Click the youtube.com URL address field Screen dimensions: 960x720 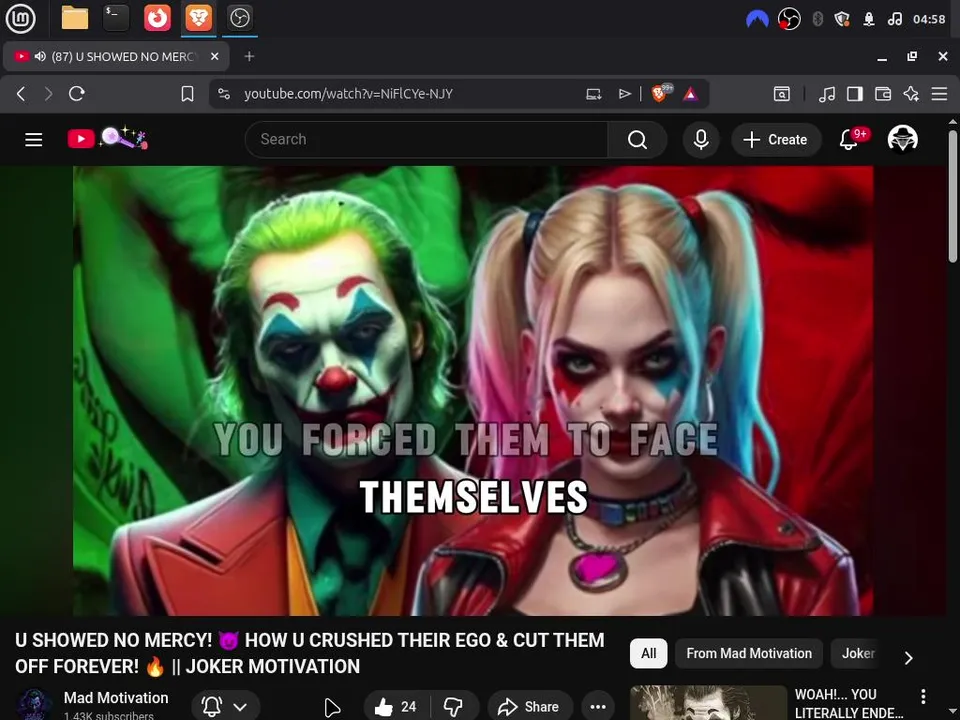coord(348,94)
